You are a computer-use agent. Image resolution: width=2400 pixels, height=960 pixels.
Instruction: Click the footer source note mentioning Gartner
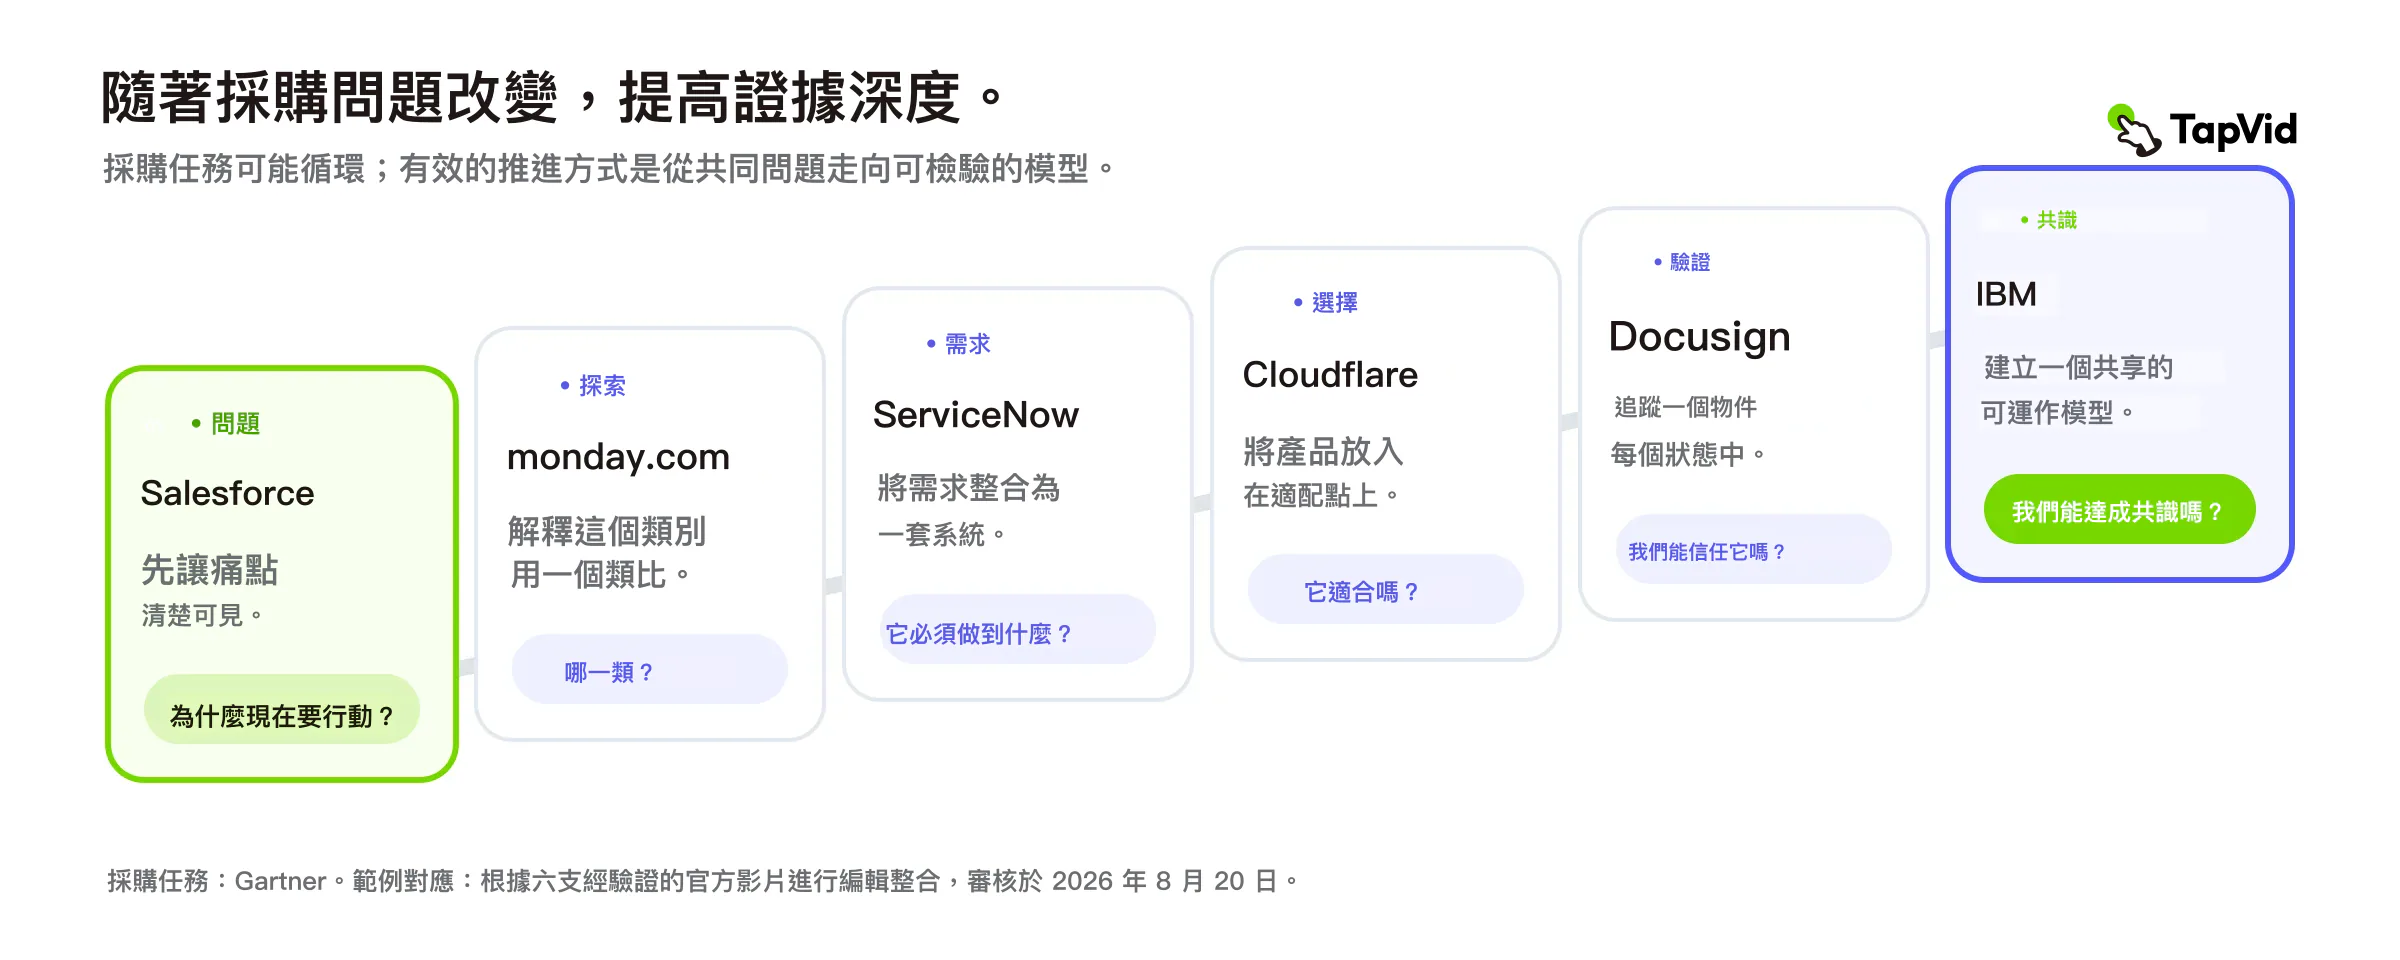(702, 881)
